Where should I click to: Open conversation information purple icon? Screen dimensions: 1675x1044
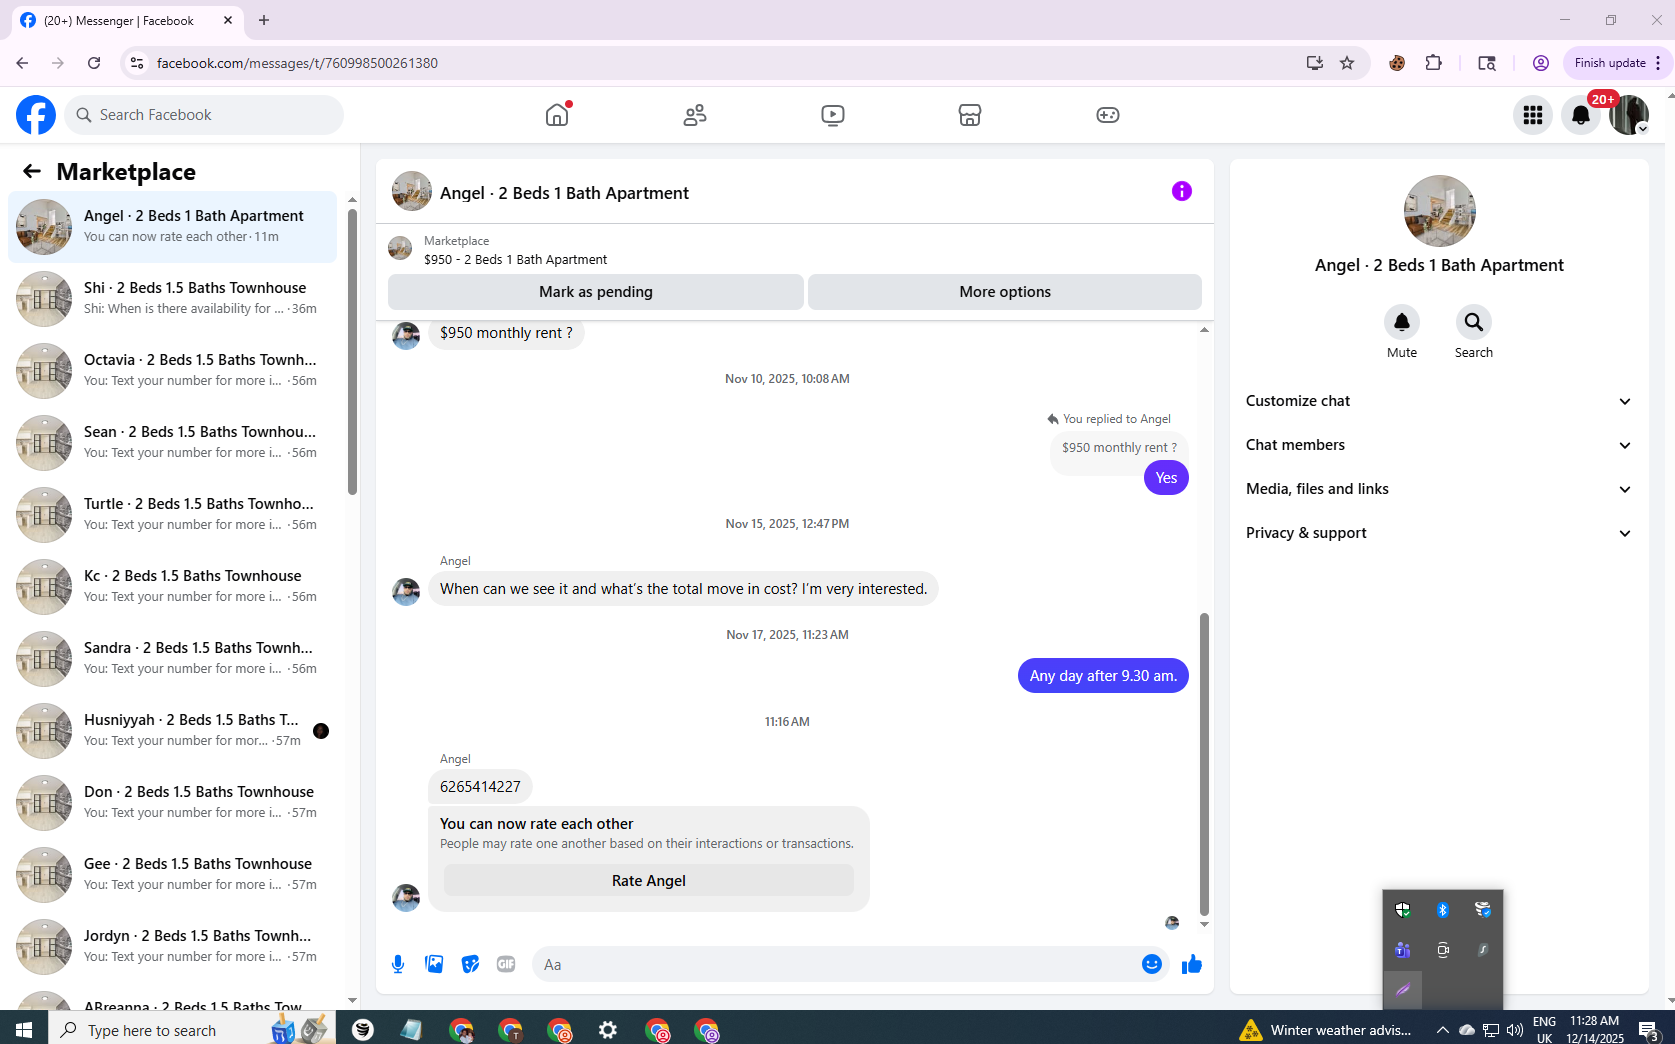[1182, 191]
